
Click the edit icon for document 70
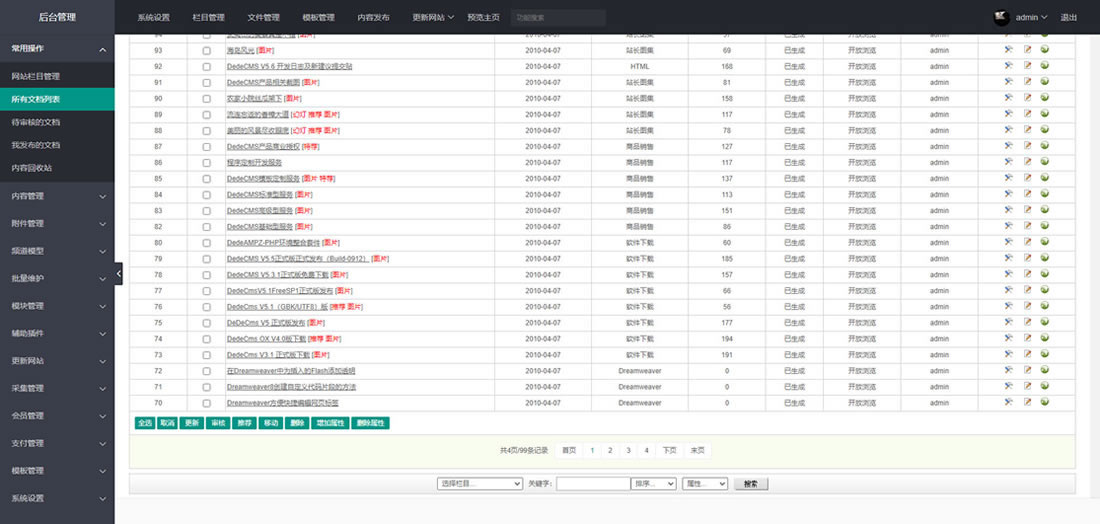point(1027,402)
